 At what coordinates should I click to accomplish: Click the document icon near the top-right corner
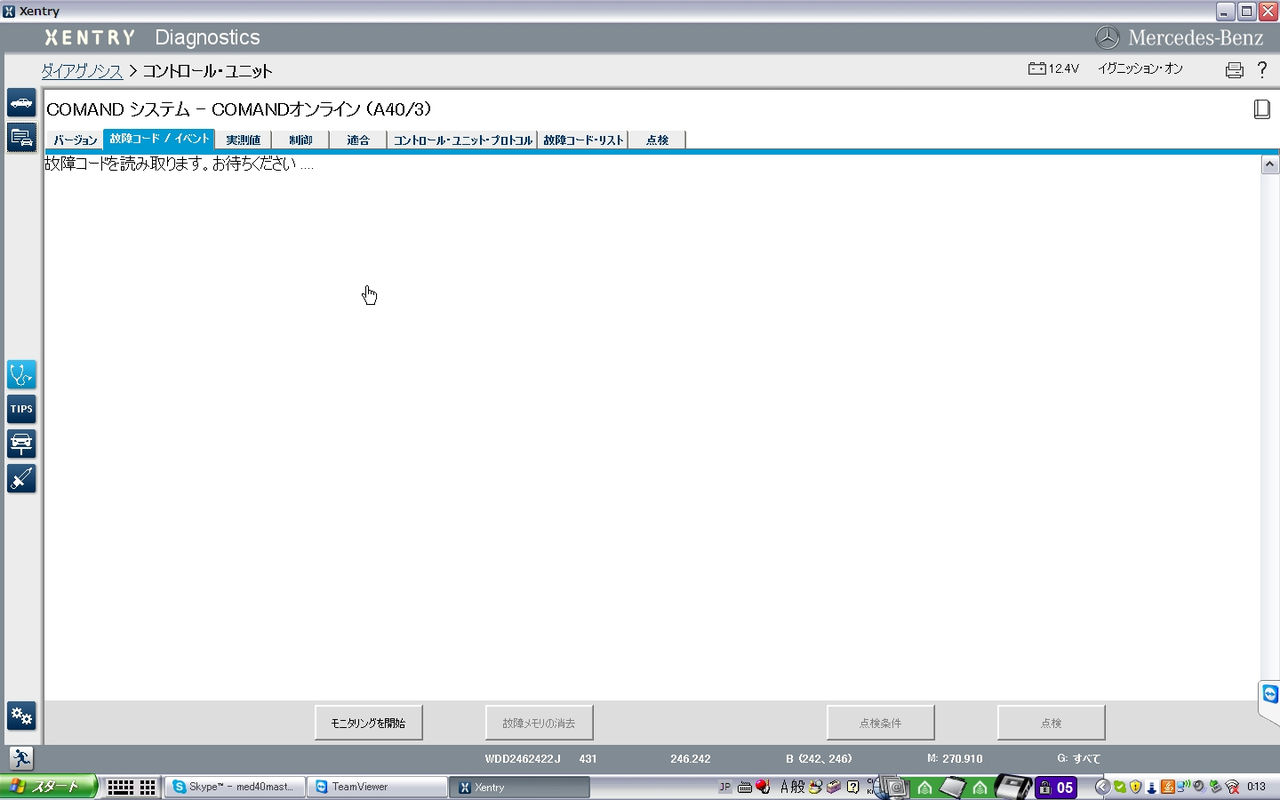point(1261,108)
